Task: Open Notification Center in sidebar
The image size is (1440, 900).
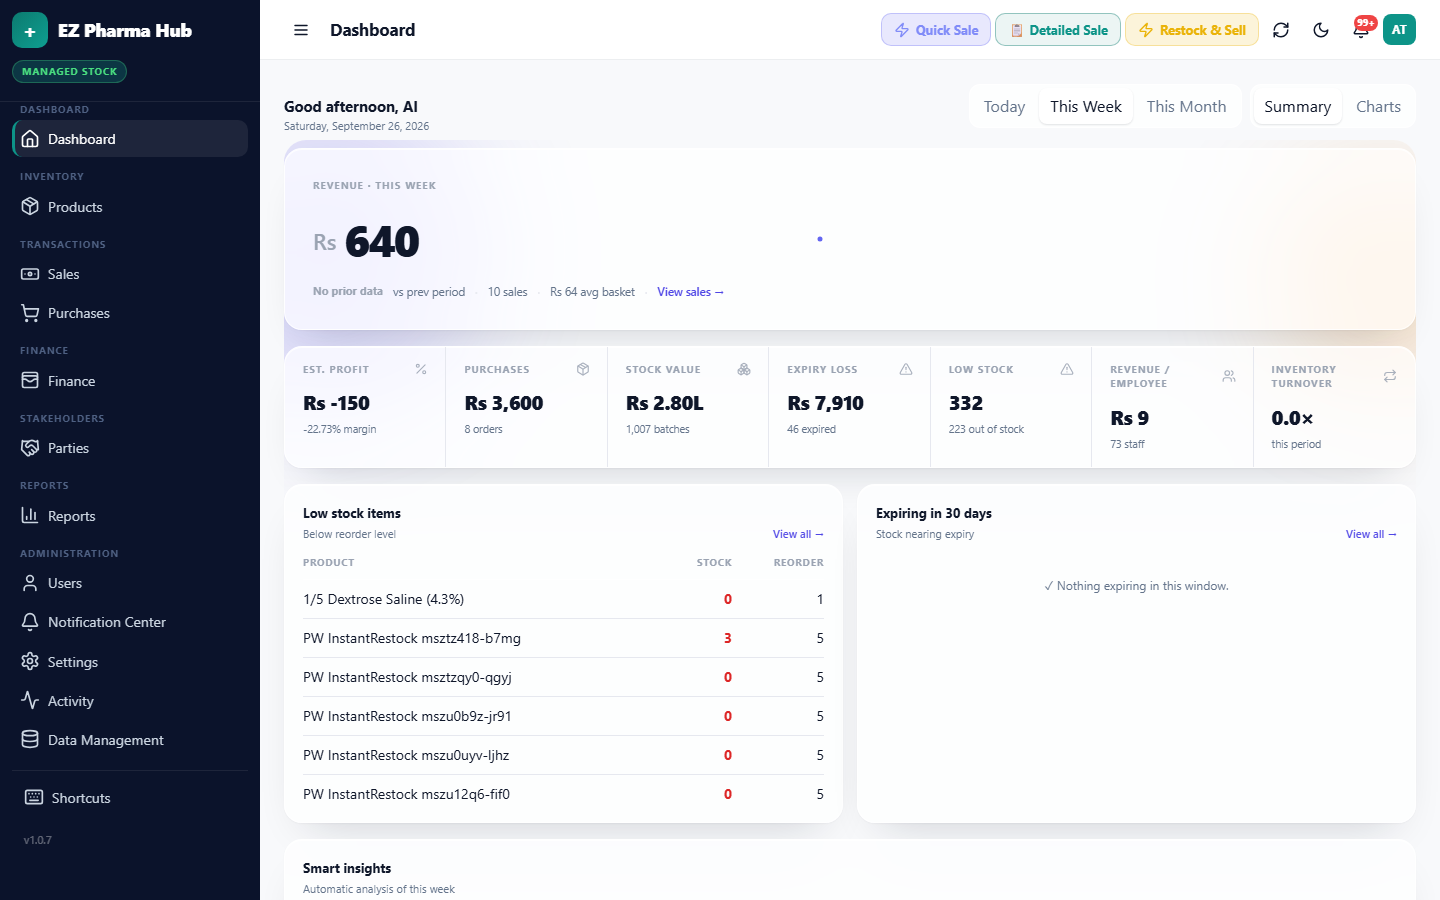Action: pyautogui.click(x=130, y=622)
